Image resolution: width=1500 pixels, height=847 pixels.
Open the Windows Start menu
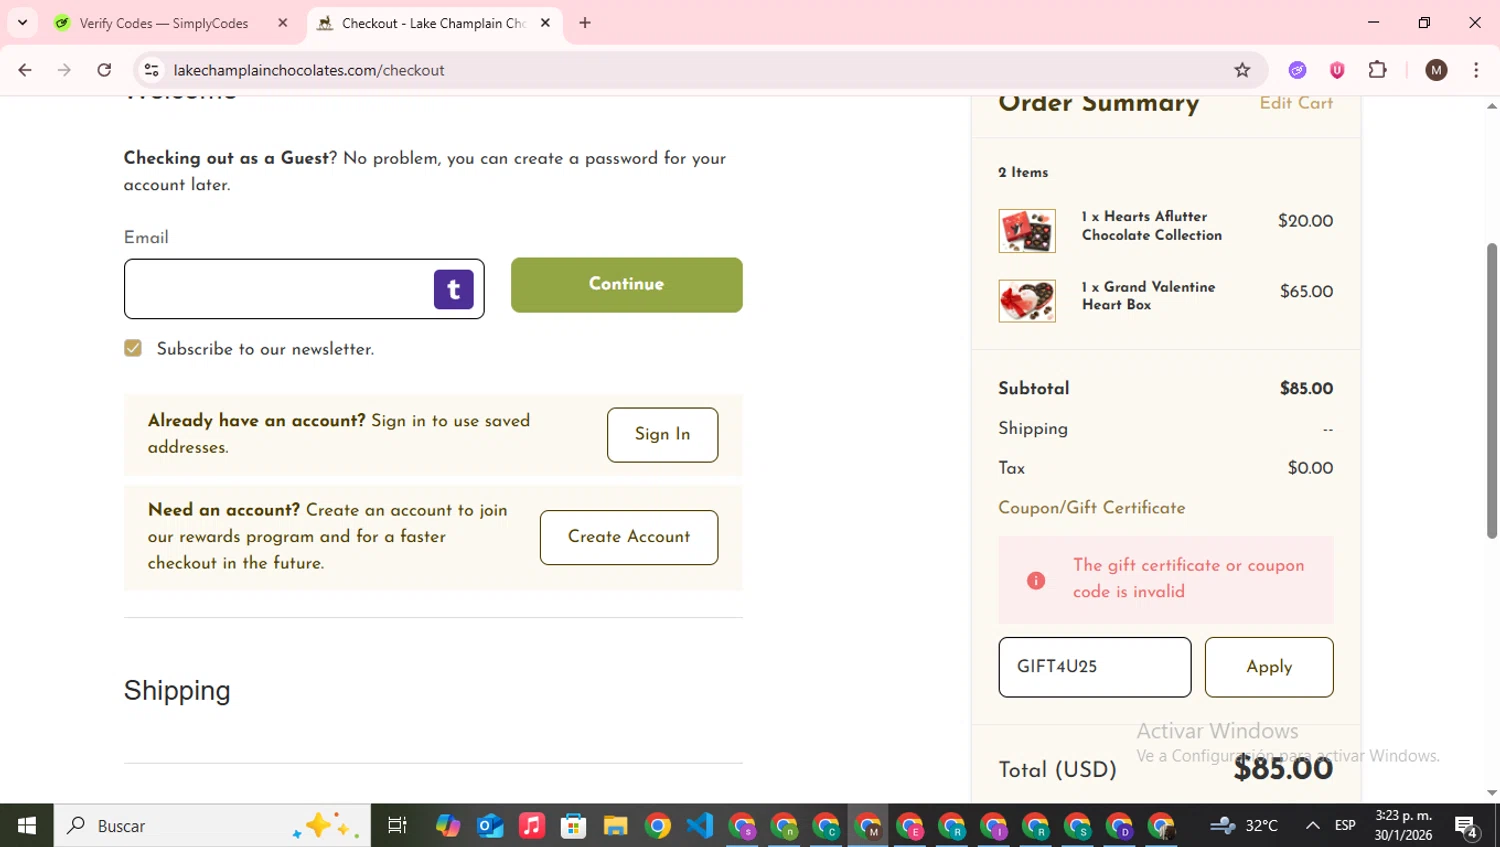pyautogui.click(x=27, y=826)
